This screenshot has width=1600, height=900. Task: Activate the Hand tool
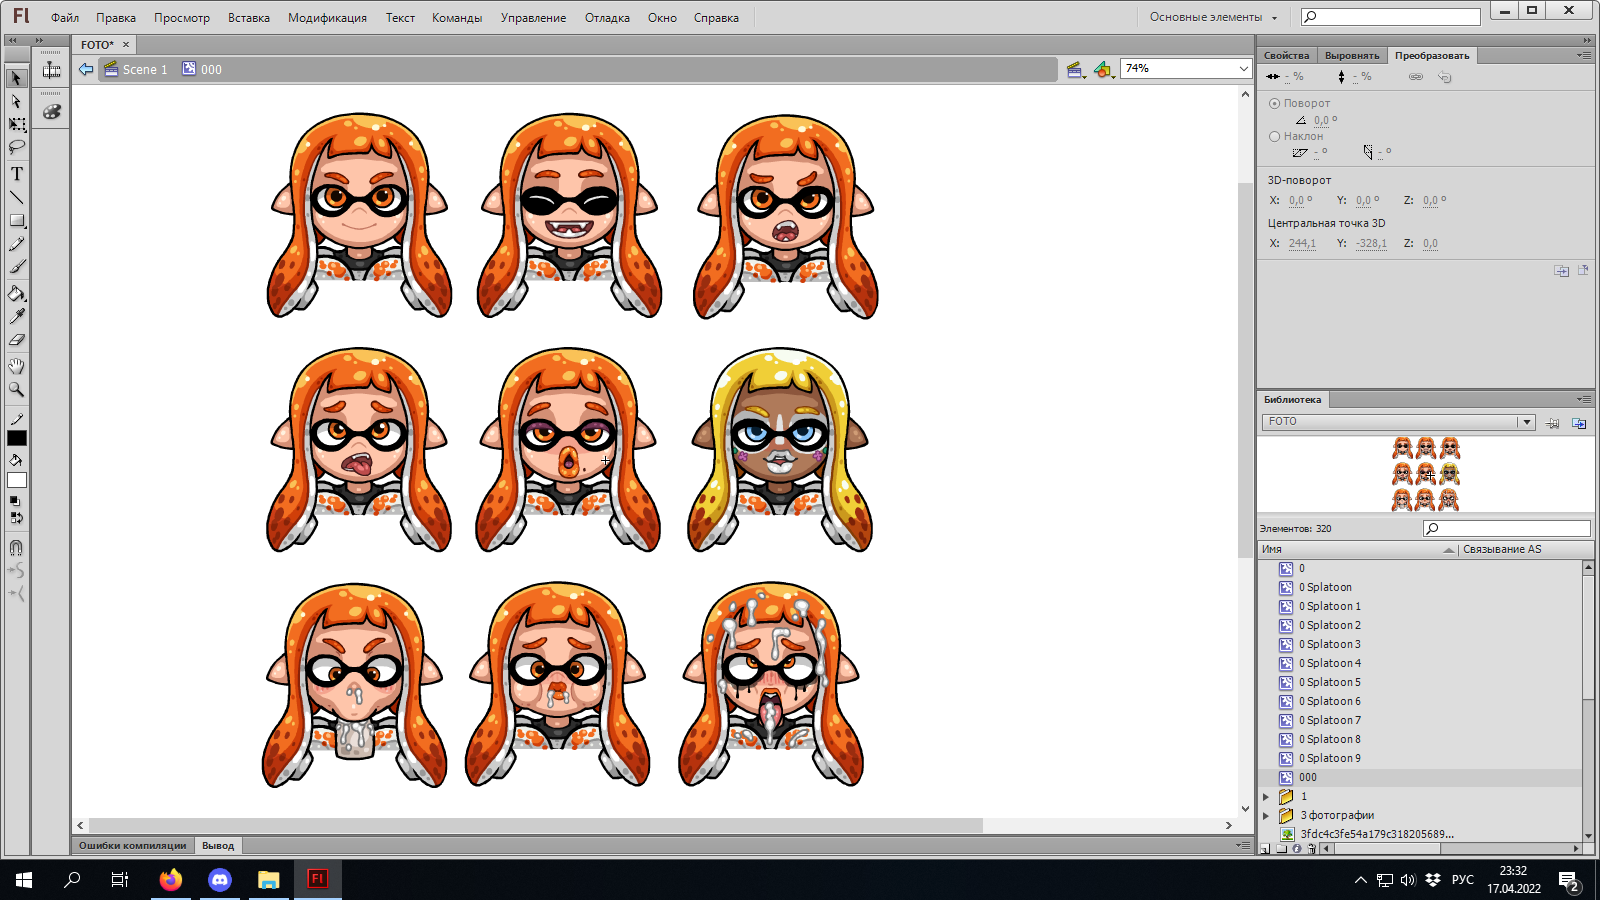click(17, 366)
